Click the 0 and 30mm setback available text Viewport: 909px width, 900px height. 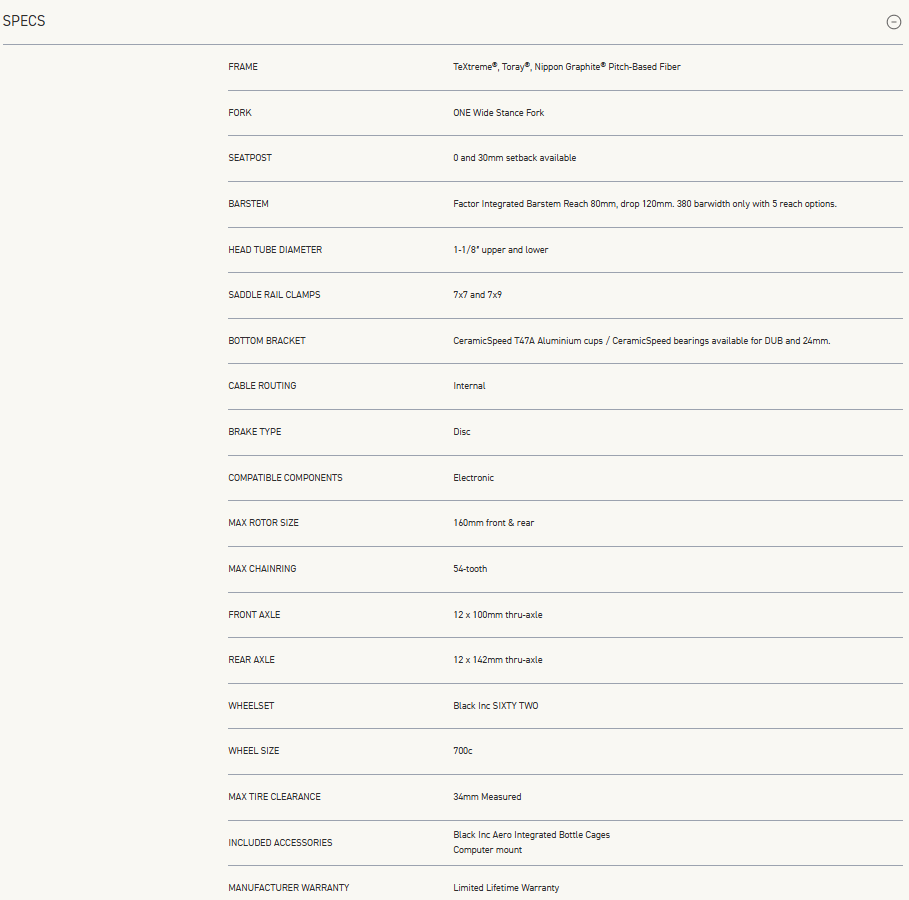click(515, 158)
